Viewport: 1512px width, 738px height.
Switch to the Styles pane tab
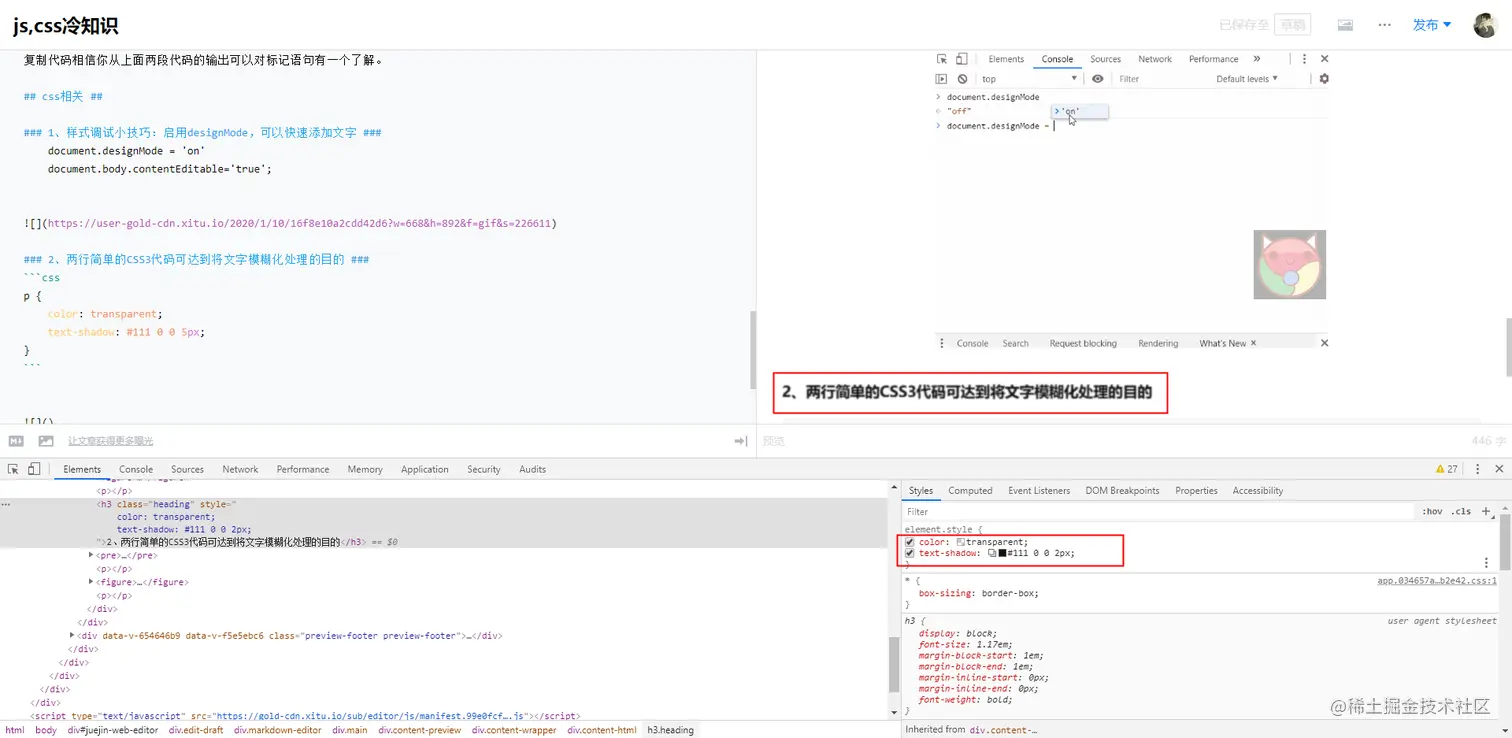[x=921, y=491]
